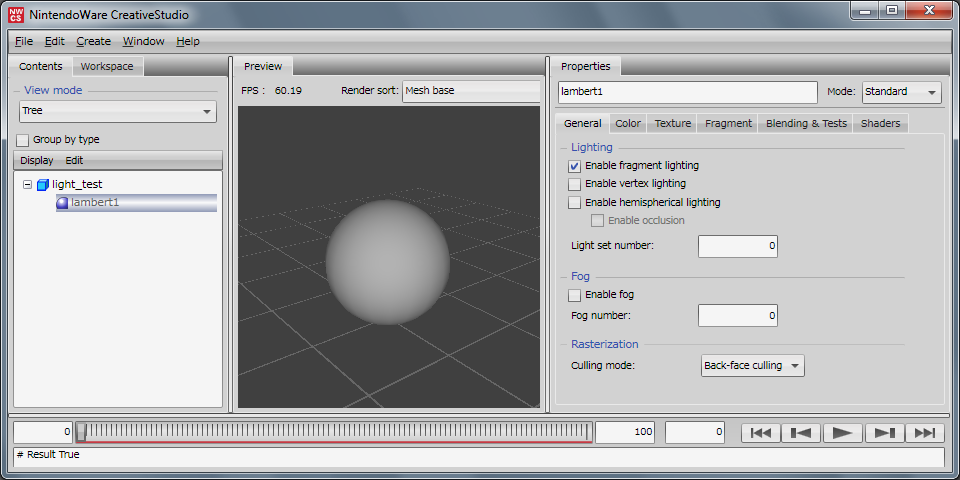Switch to the Blending & Tests tab
Screen dimensions: 960x480
pos(806,123)
